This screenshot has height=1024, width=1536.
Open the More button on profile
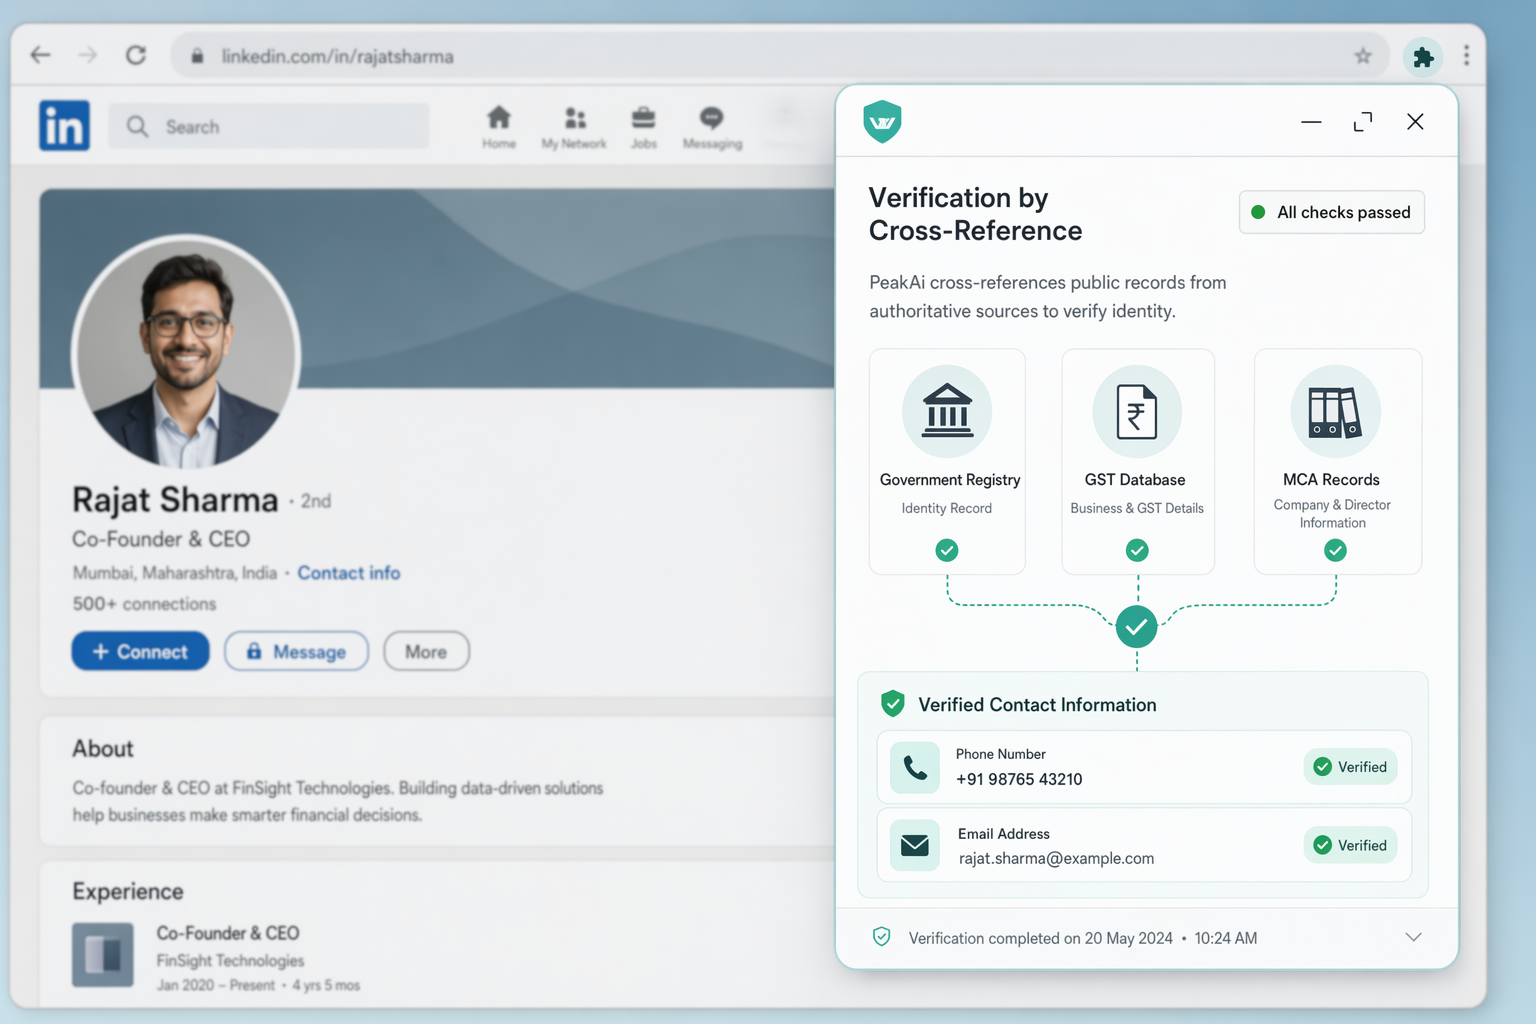(426, 651)
